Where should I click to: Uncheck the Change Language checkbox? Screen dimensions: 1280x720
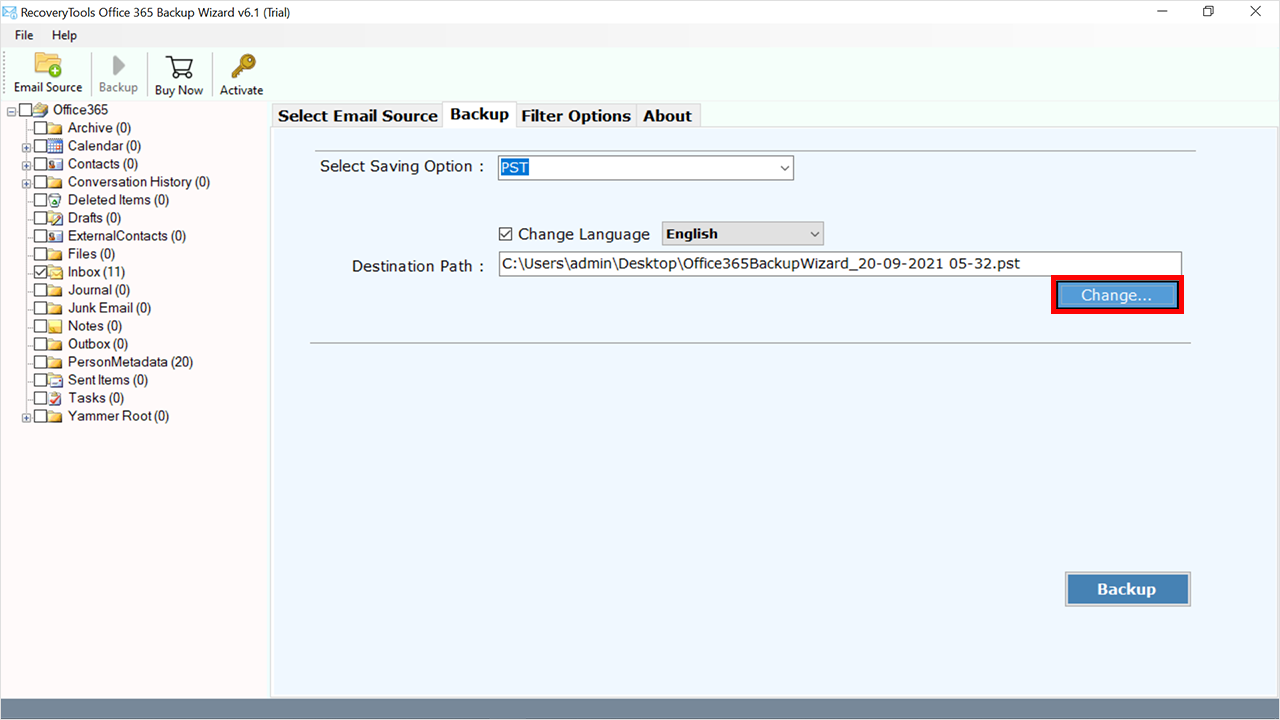506,234
